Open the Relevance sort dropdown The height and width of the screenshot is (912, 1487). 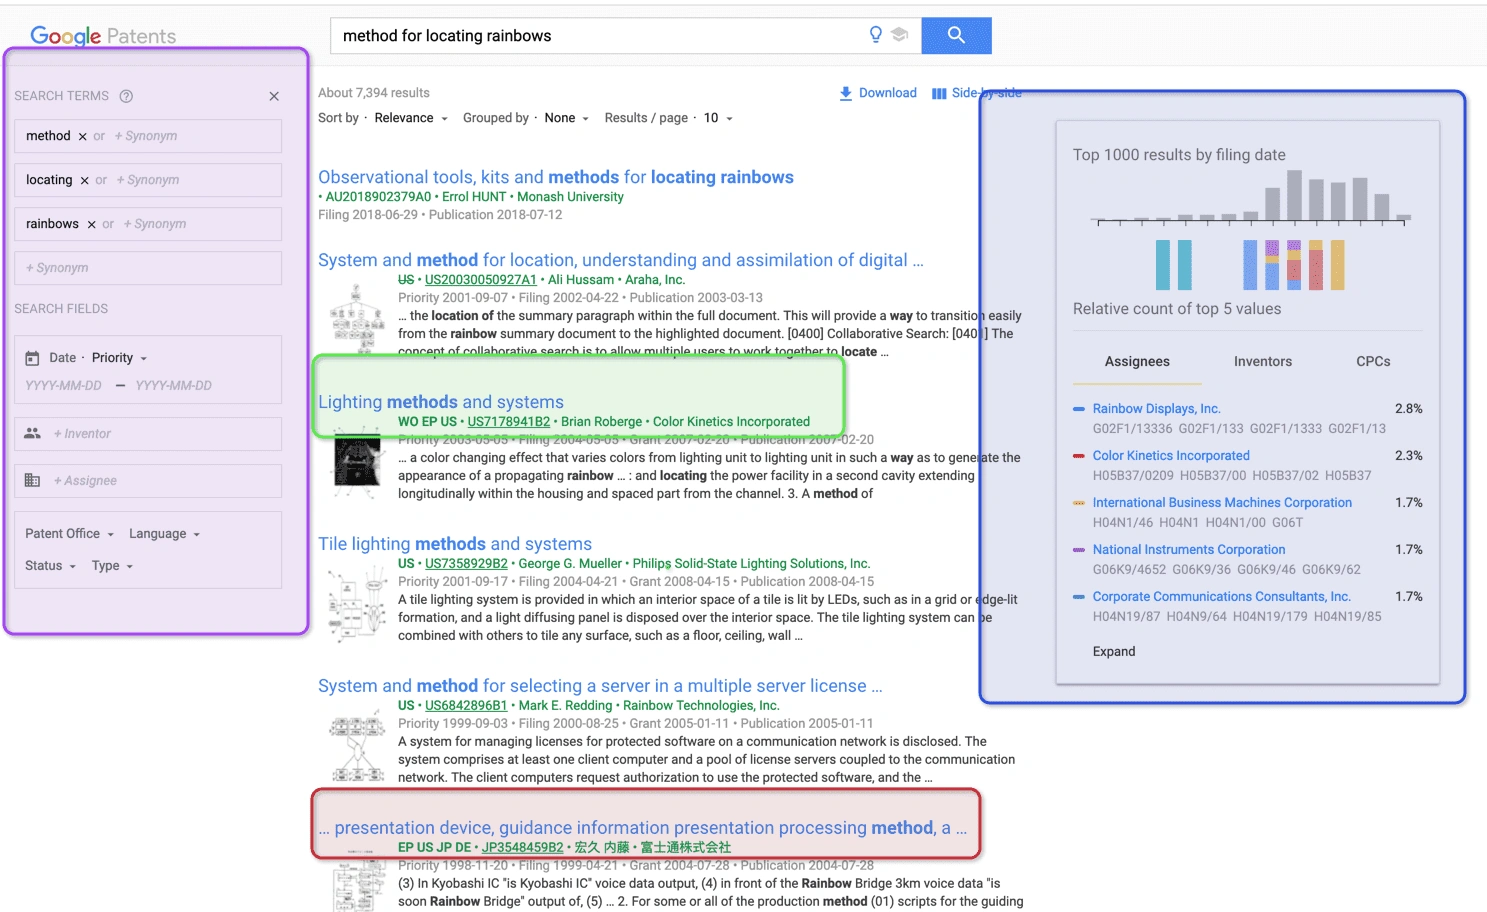411,118
